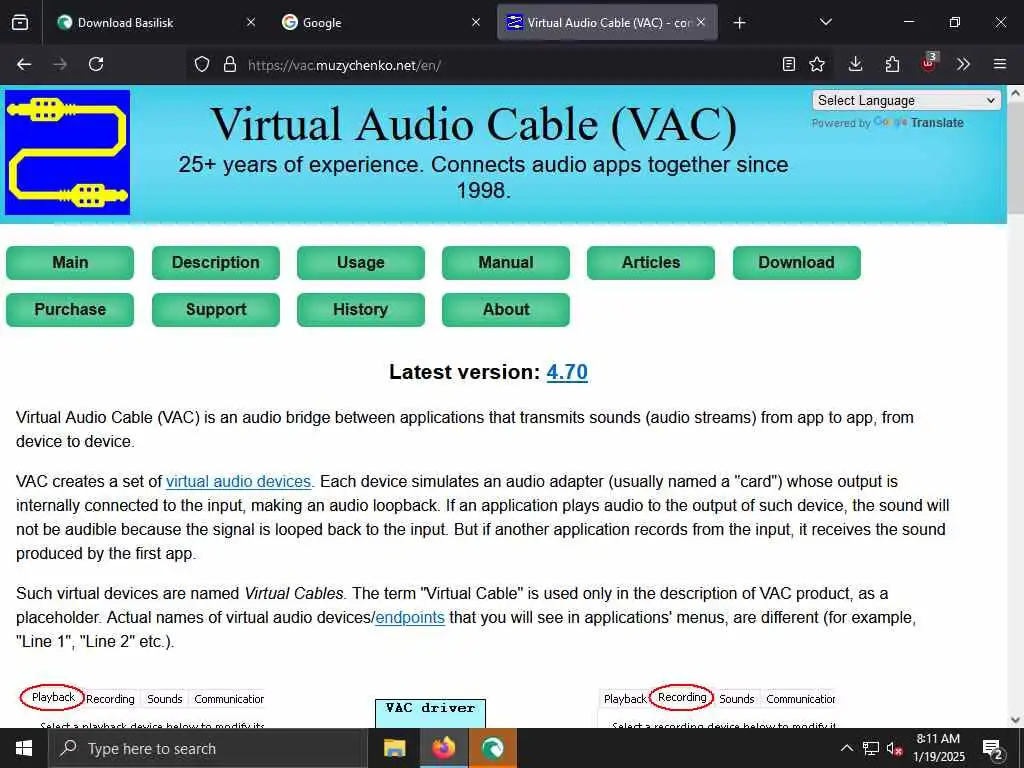The image size is (1024, 768).
Task: List all tabs dropdown arrow
Action: (825, 22)
